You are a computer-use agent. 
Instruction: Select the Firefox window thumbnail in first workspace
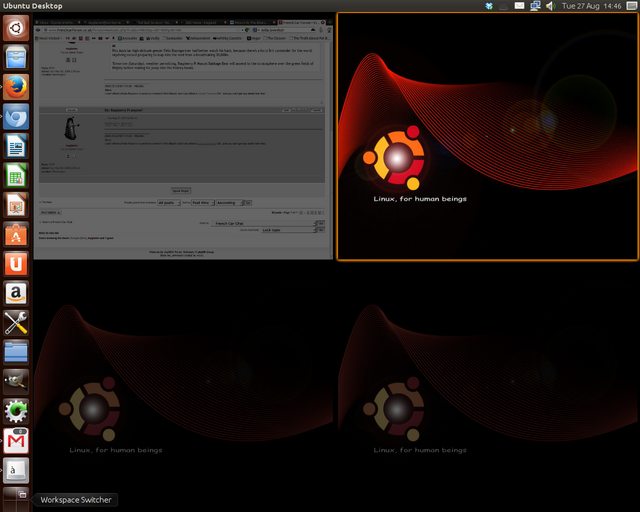[x=183, y=139]
